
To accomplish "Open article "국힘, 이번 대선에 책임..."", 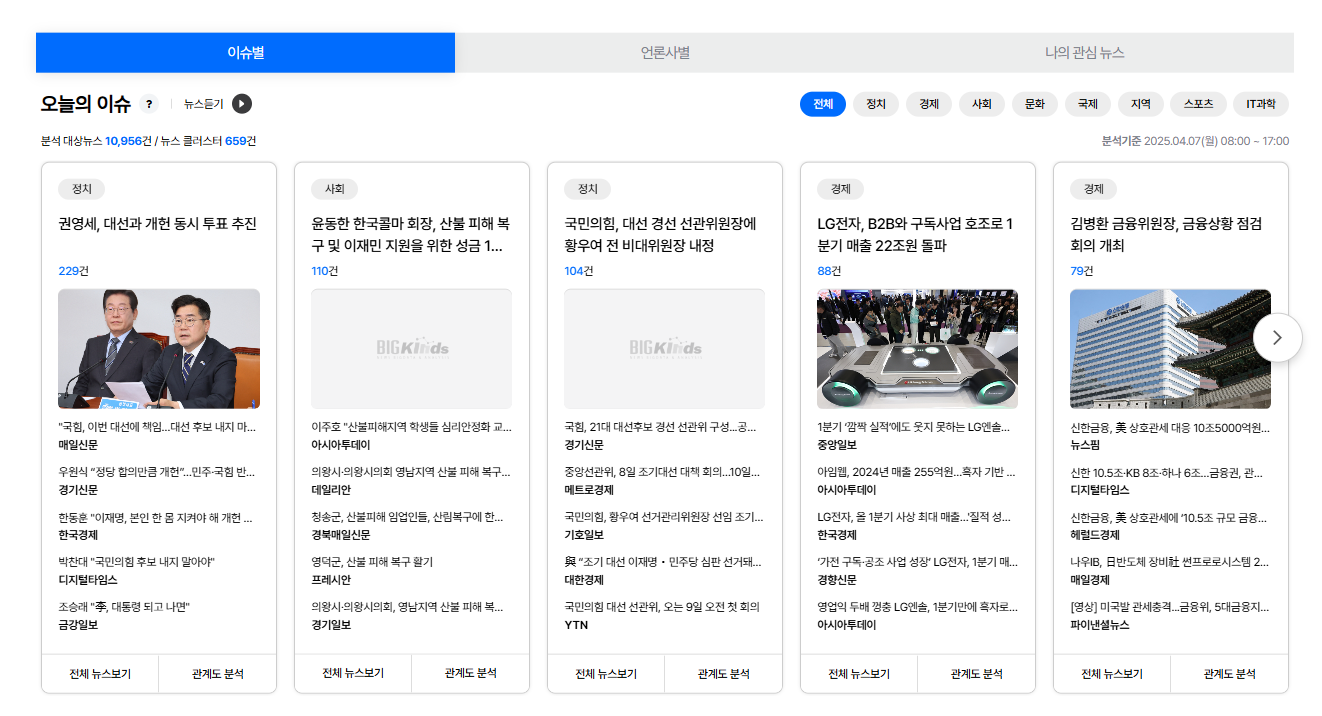I will [157, 427].
